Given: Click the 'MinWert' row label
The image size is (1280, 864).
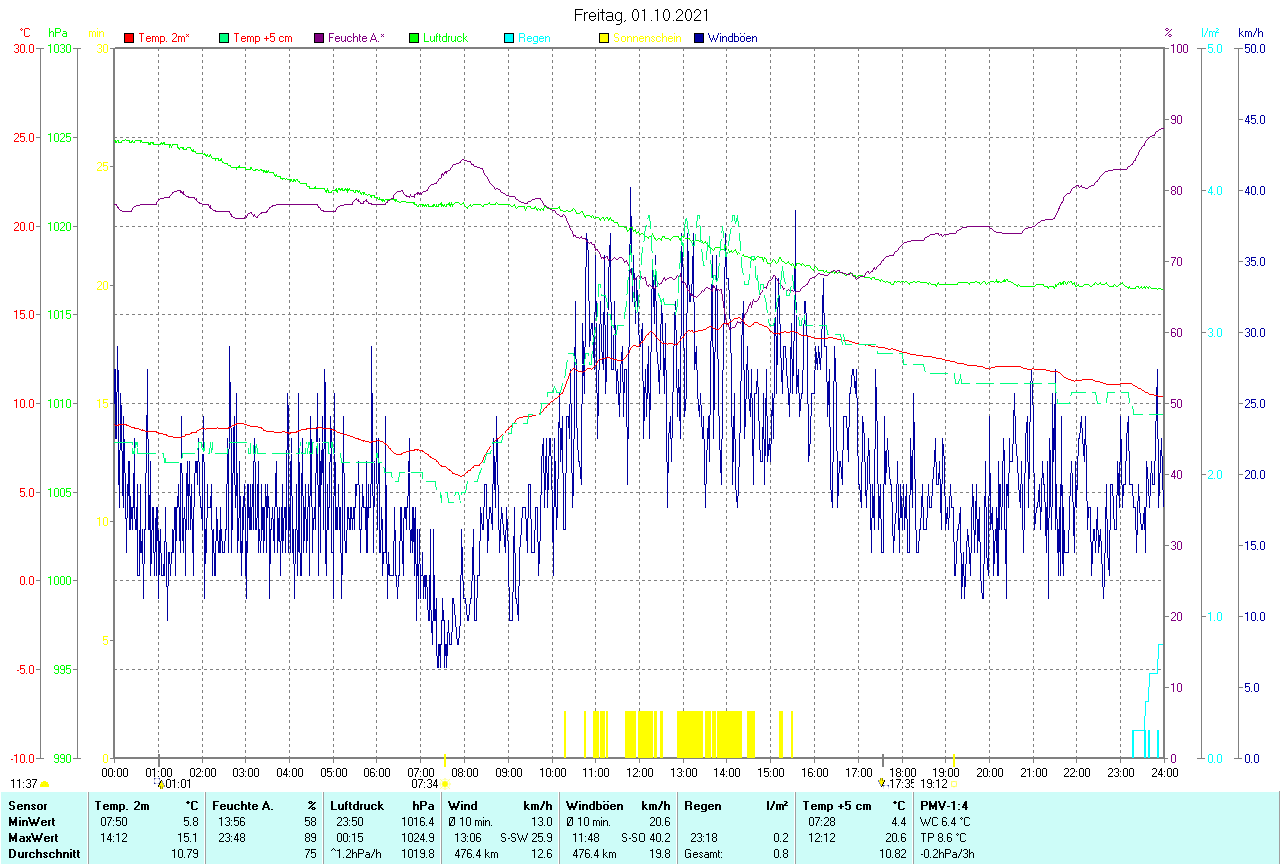Looking at the screenshot, I should click(31, 822).
